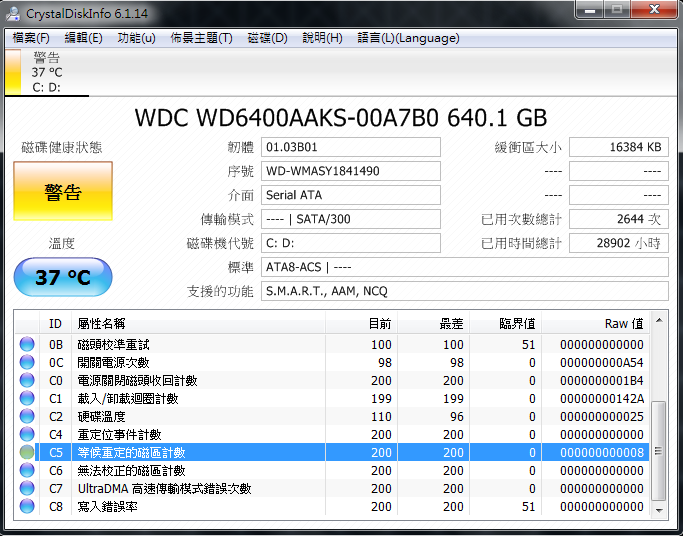Viewport: 683px width, 536px height.
Task: Click the status orb in row 0C
Action: pos(27,362)
